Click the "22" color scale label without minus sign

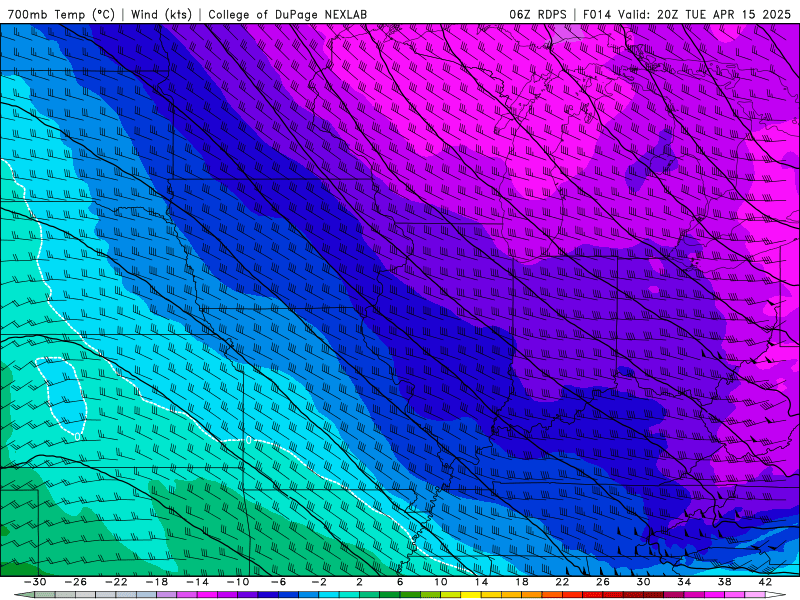[x=562, y=582]
